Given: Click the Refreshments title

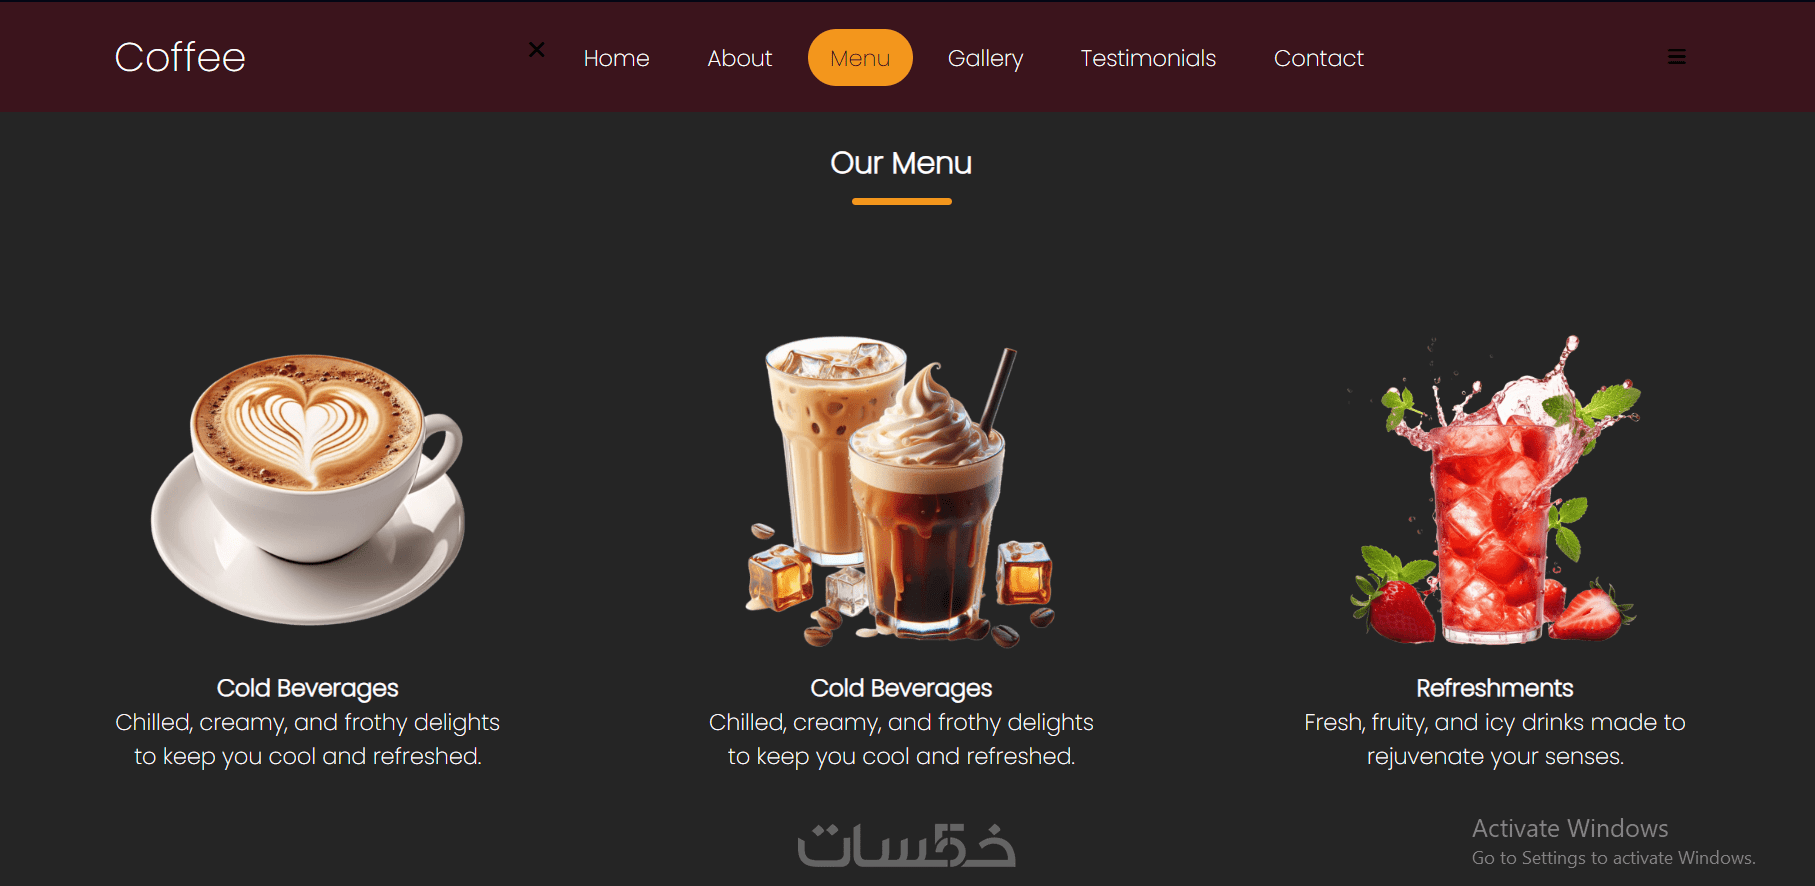Looking at the screenshot, I should click(1495, 688).
